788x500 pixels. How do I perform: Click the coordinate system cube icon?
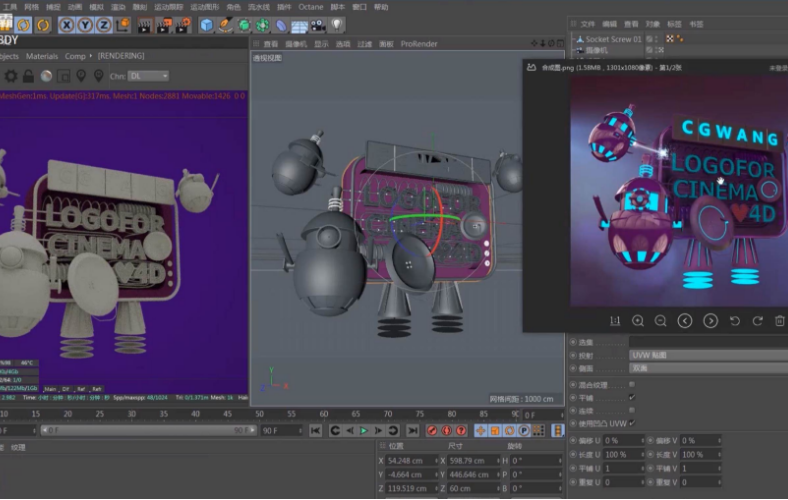click(x=123, y=25)
